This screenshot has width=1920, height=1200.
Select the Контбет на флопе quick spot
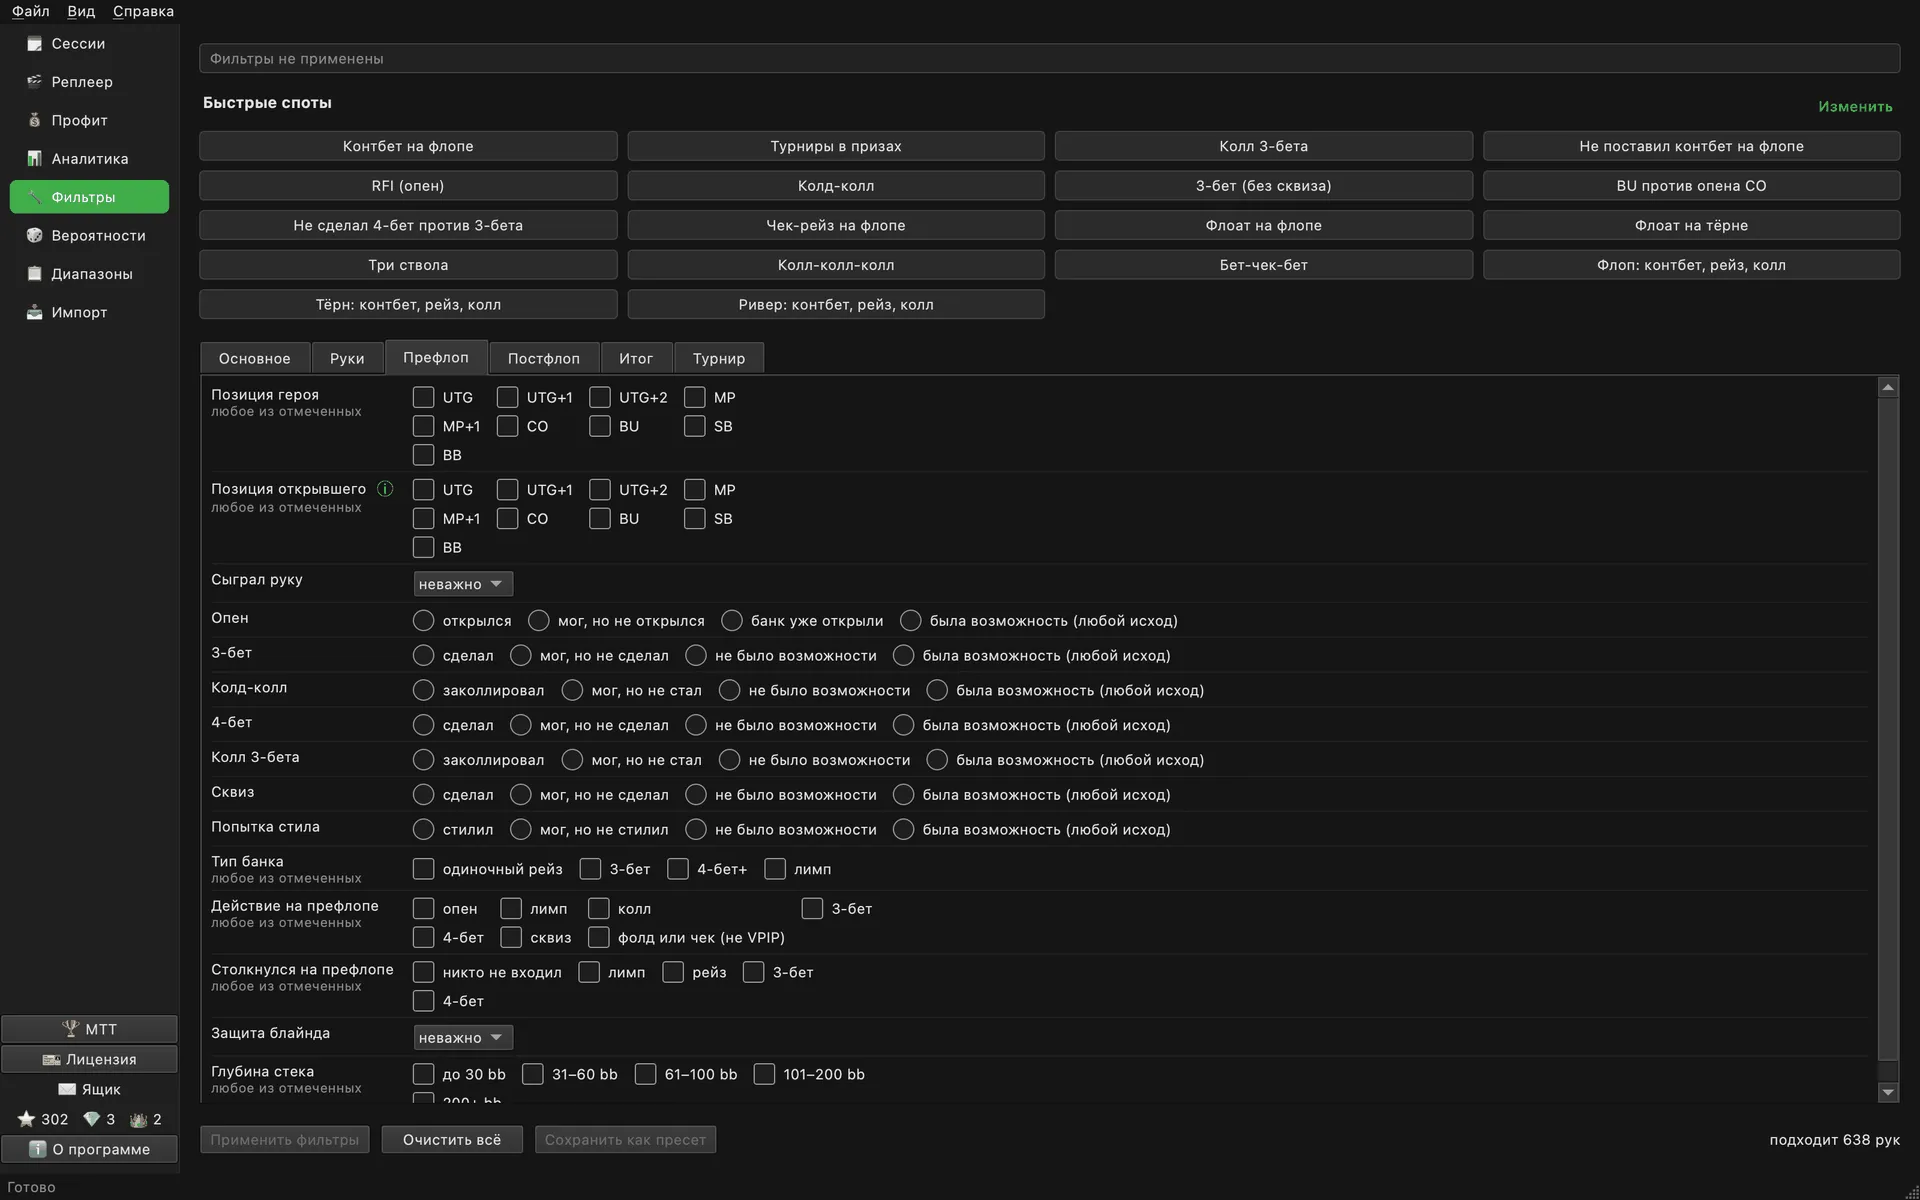click(x=408, y=146)
